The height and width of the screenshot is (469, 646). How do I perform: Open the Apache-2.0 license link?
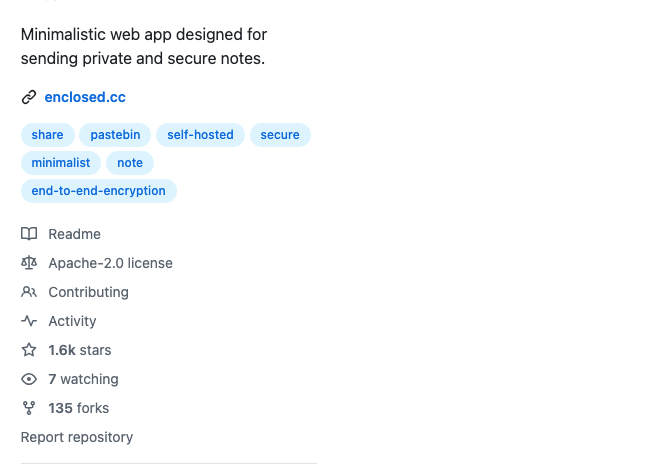click(x=110, y=263)
